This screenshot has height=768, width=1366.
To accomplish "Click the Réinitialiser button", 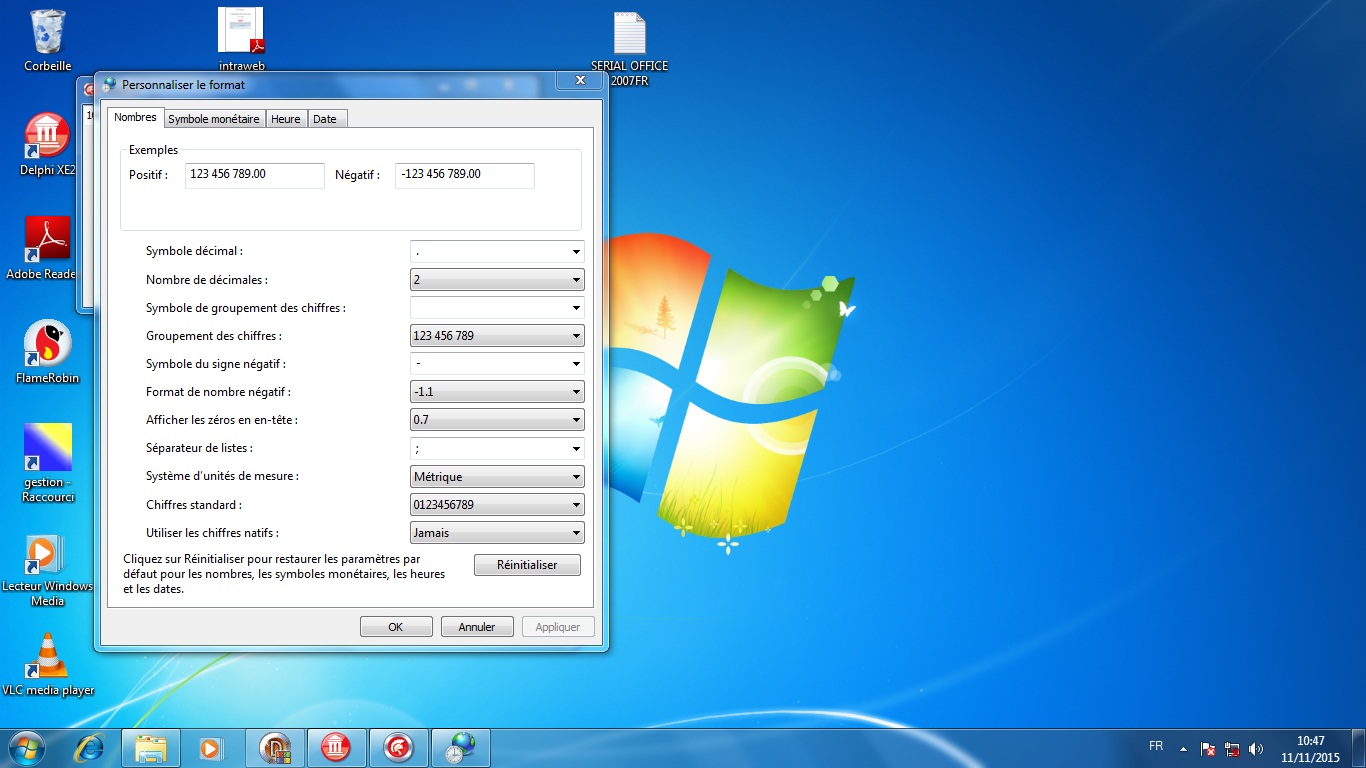I will point(527,565).
